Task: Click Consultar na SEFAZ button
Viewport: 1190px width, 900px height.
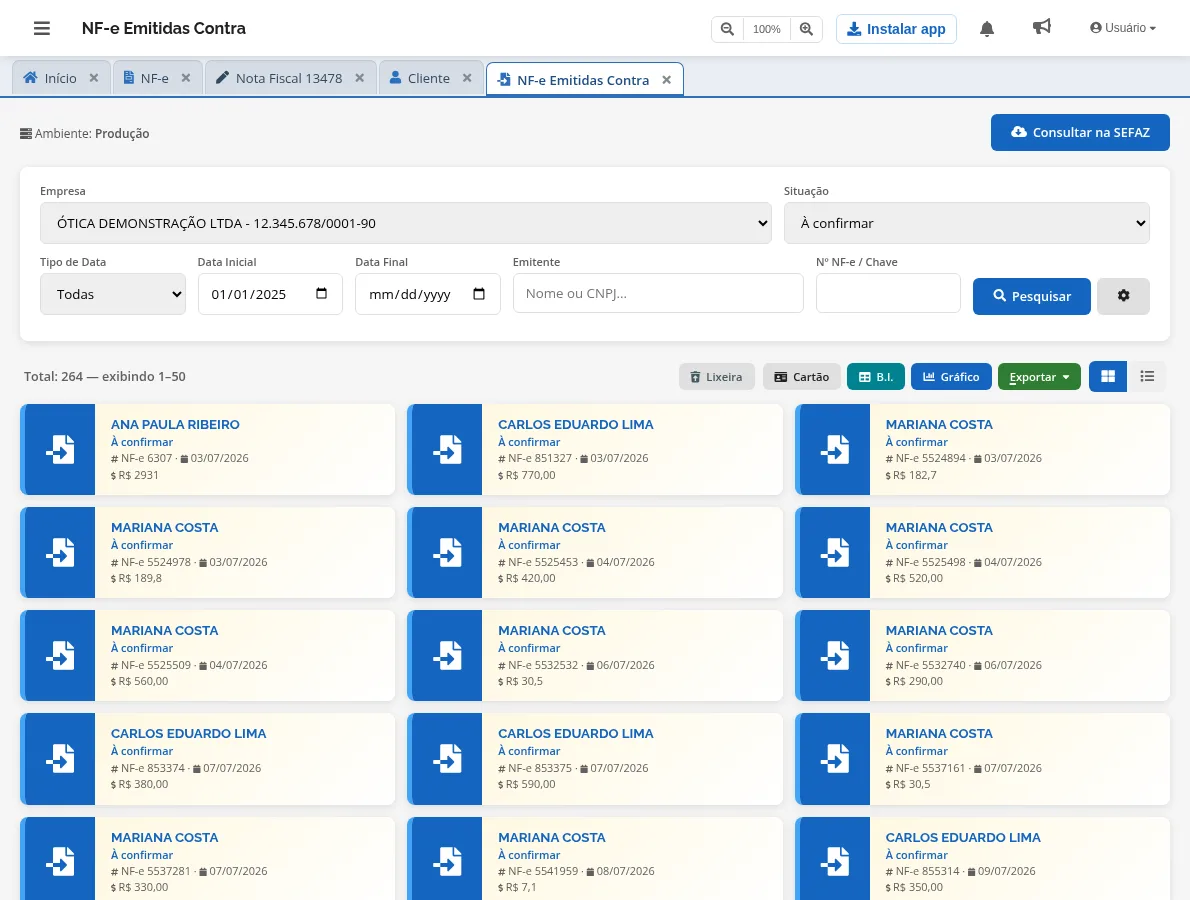Action: [1080, 133]
